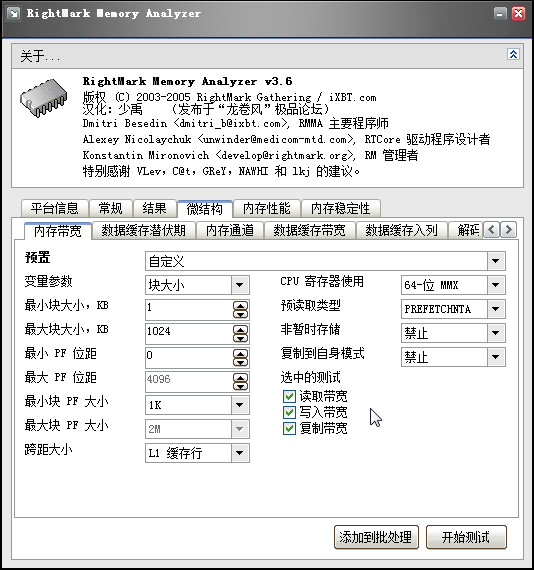The width and height of the screenshot is (534, 570).
Task: Open the 预置 preset dropdown showing 自定义
Action: pyautogui.click(x=325, y=261)
